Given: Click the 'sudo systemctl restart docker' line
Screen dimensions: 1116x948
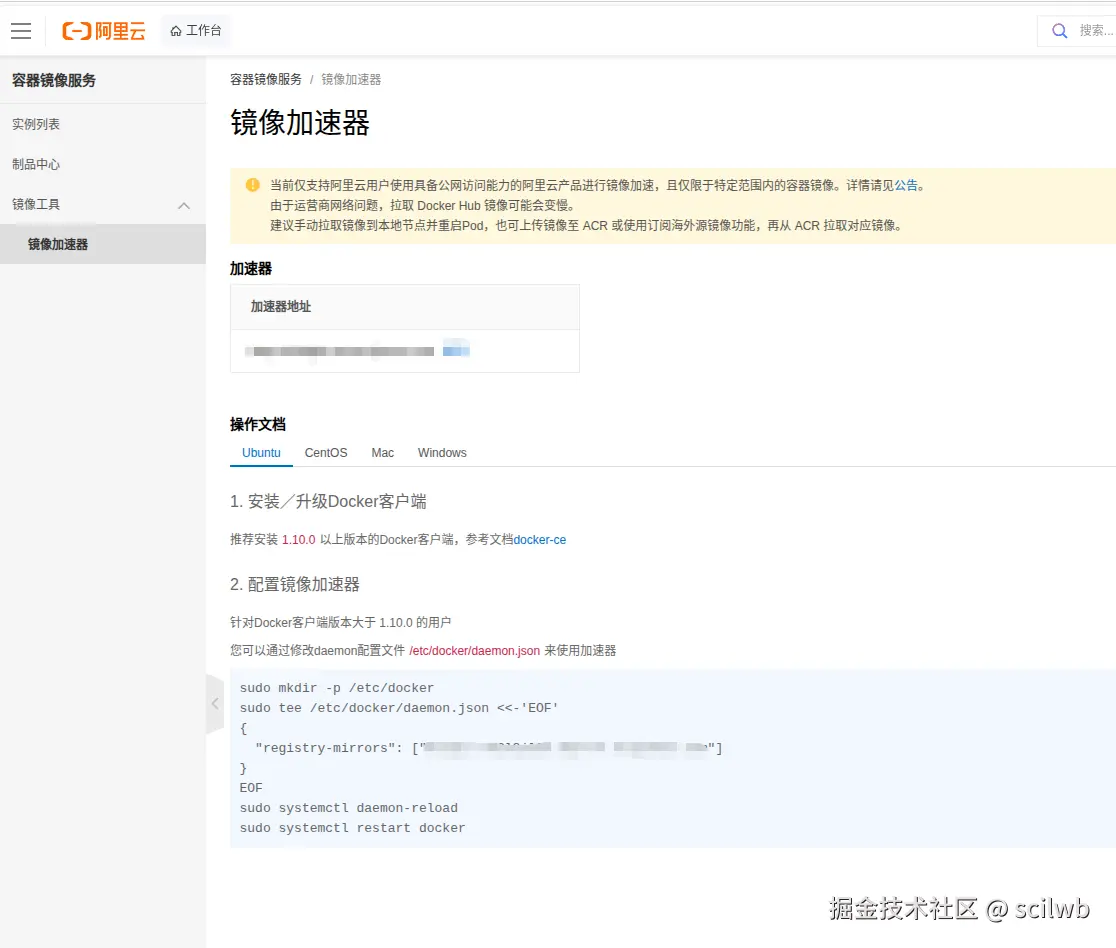Looking at the screenshot, I should coord(352,828).
